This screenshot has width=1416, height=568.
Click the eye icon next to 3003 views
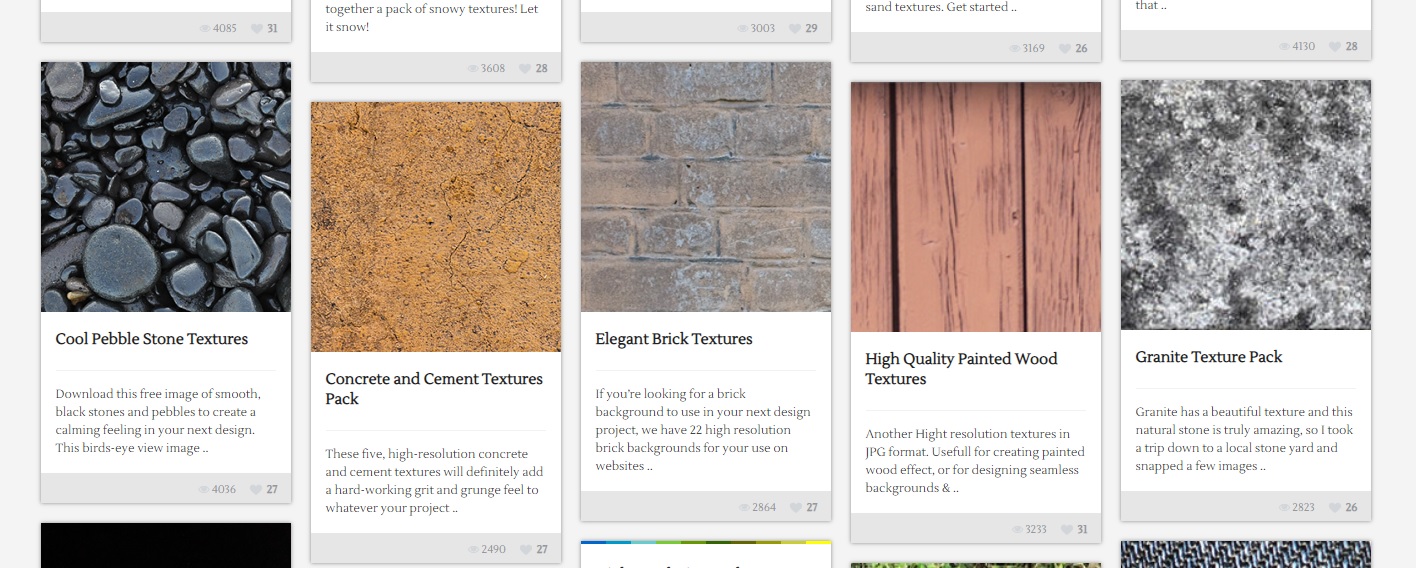[744, 29]
